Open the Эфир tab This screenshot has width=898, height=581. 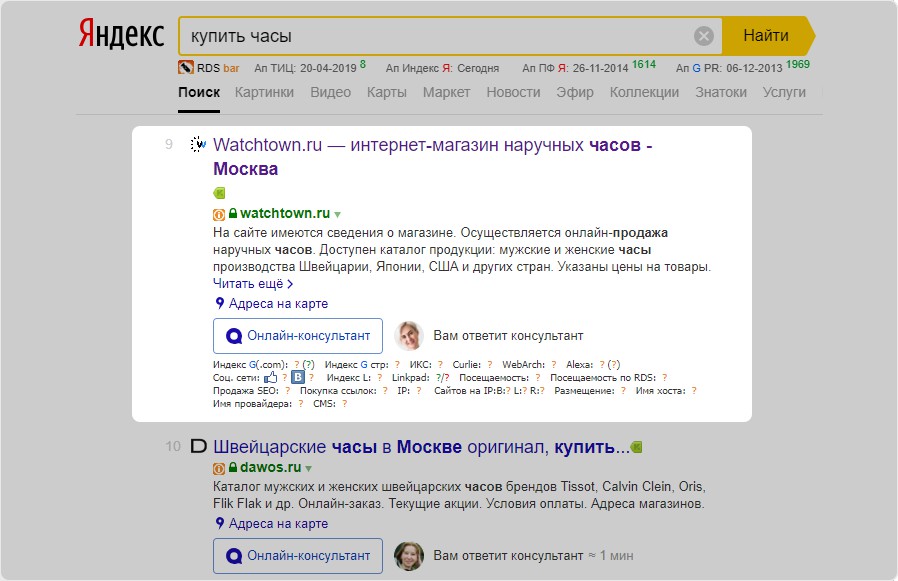pyautogui.click(x=574, y=92)
